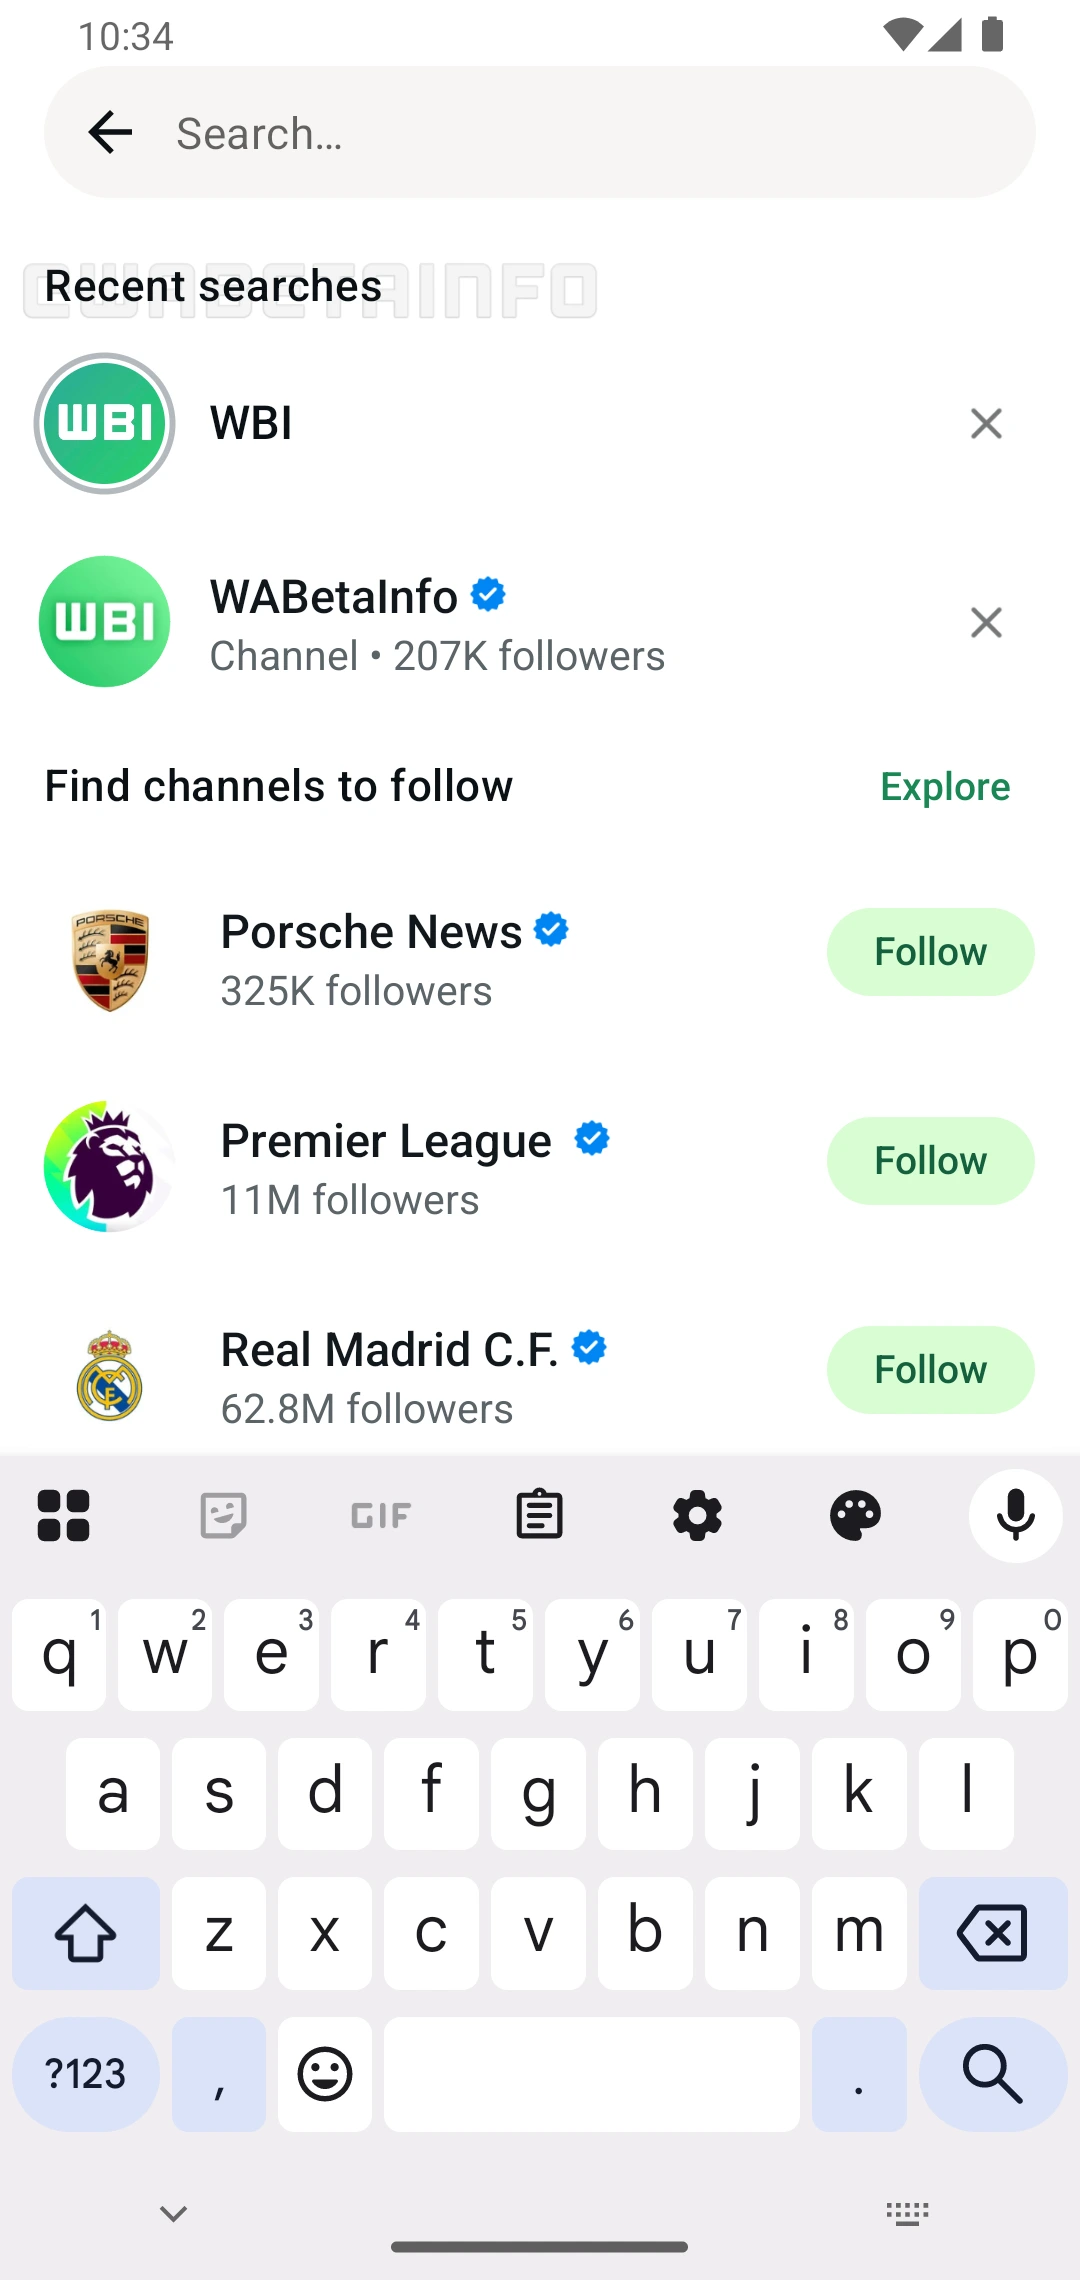Switch to the ?123 symbols keyboard
The height and width of the screenshot is (2280, 1080).
point(86,2074)
